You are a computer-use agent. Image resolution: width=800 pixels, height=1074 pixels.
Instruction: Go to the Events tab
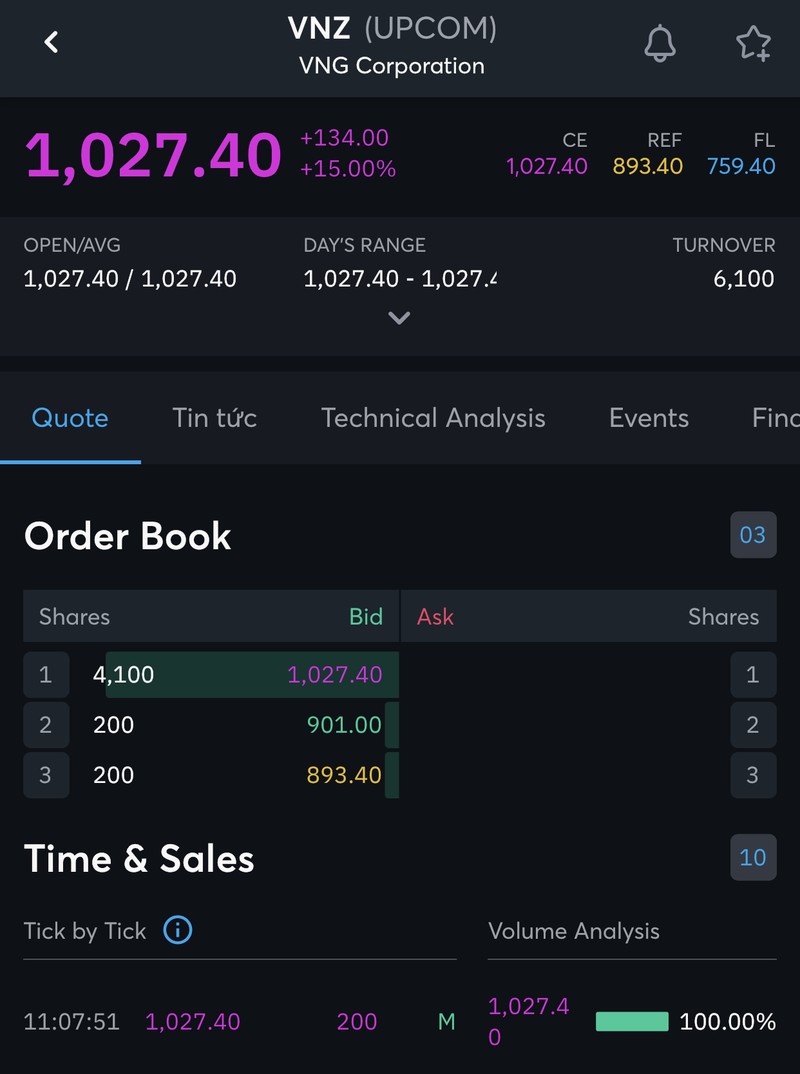coord(648,418)
